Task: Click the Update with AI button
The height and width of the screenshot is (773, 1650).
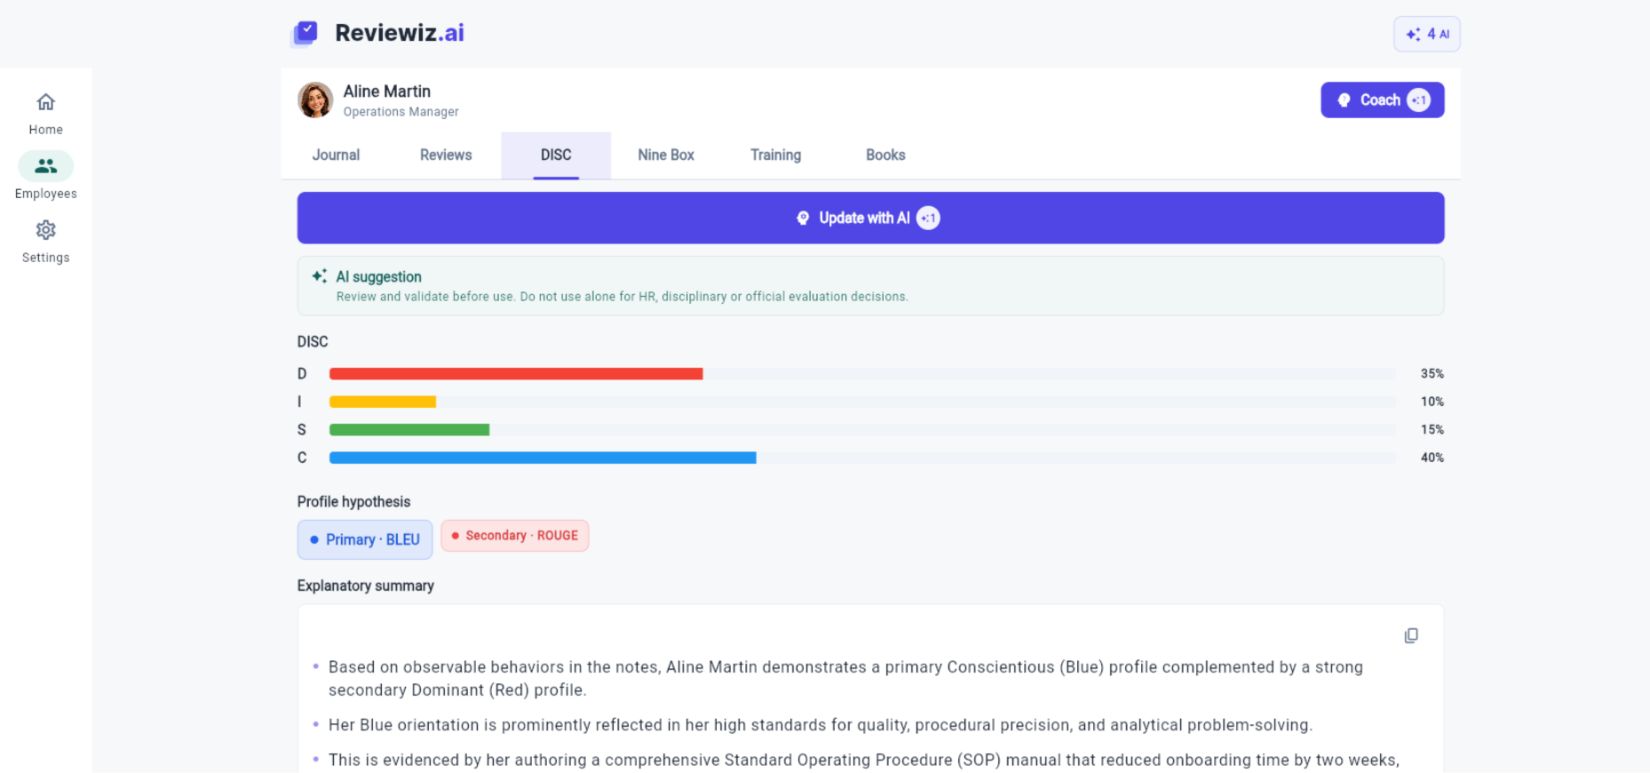Action: (x=870, y=218)
